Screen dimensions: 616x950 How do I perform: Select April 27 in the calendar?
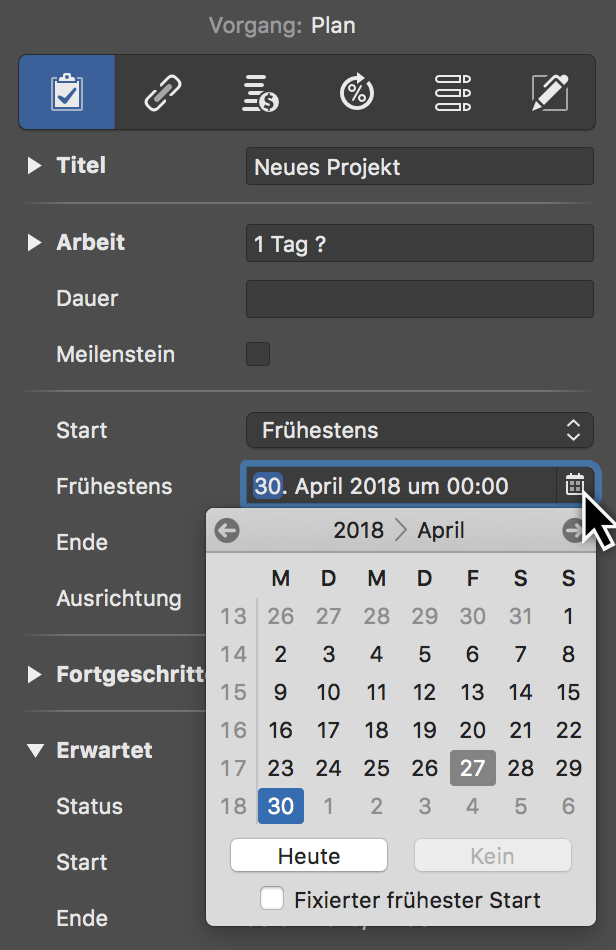click(472, 768)
